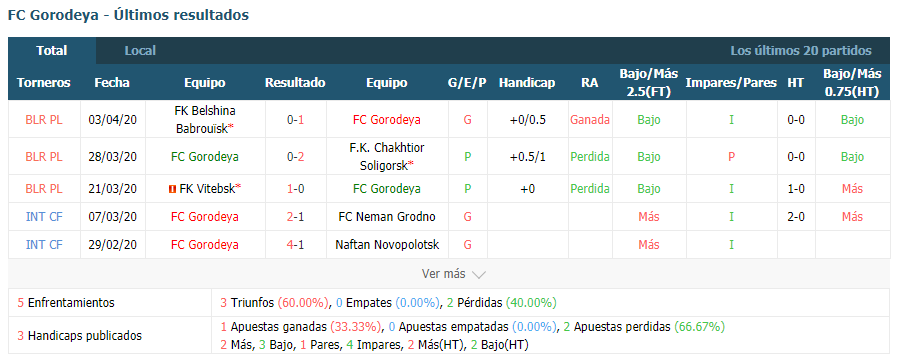The image size is (906, 362).
Task: Click the 0-2 result on 28/03/20
Action: click(x=295, y=156)
